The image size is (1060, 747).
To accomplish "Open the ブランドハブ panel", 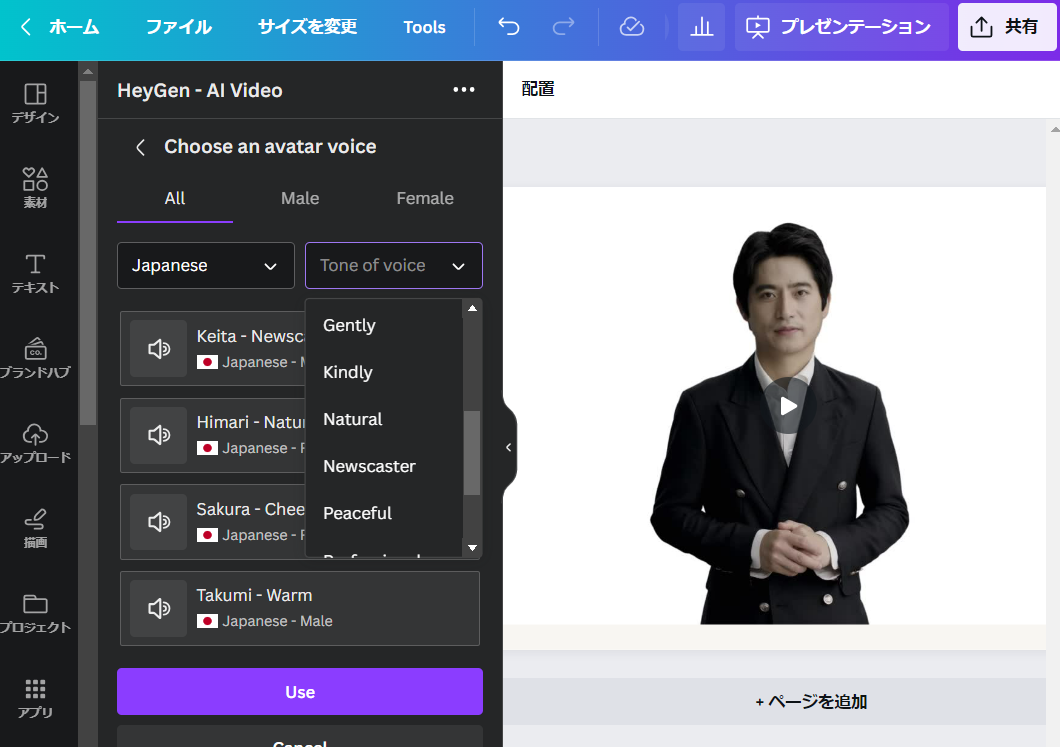I will [35, 358].
